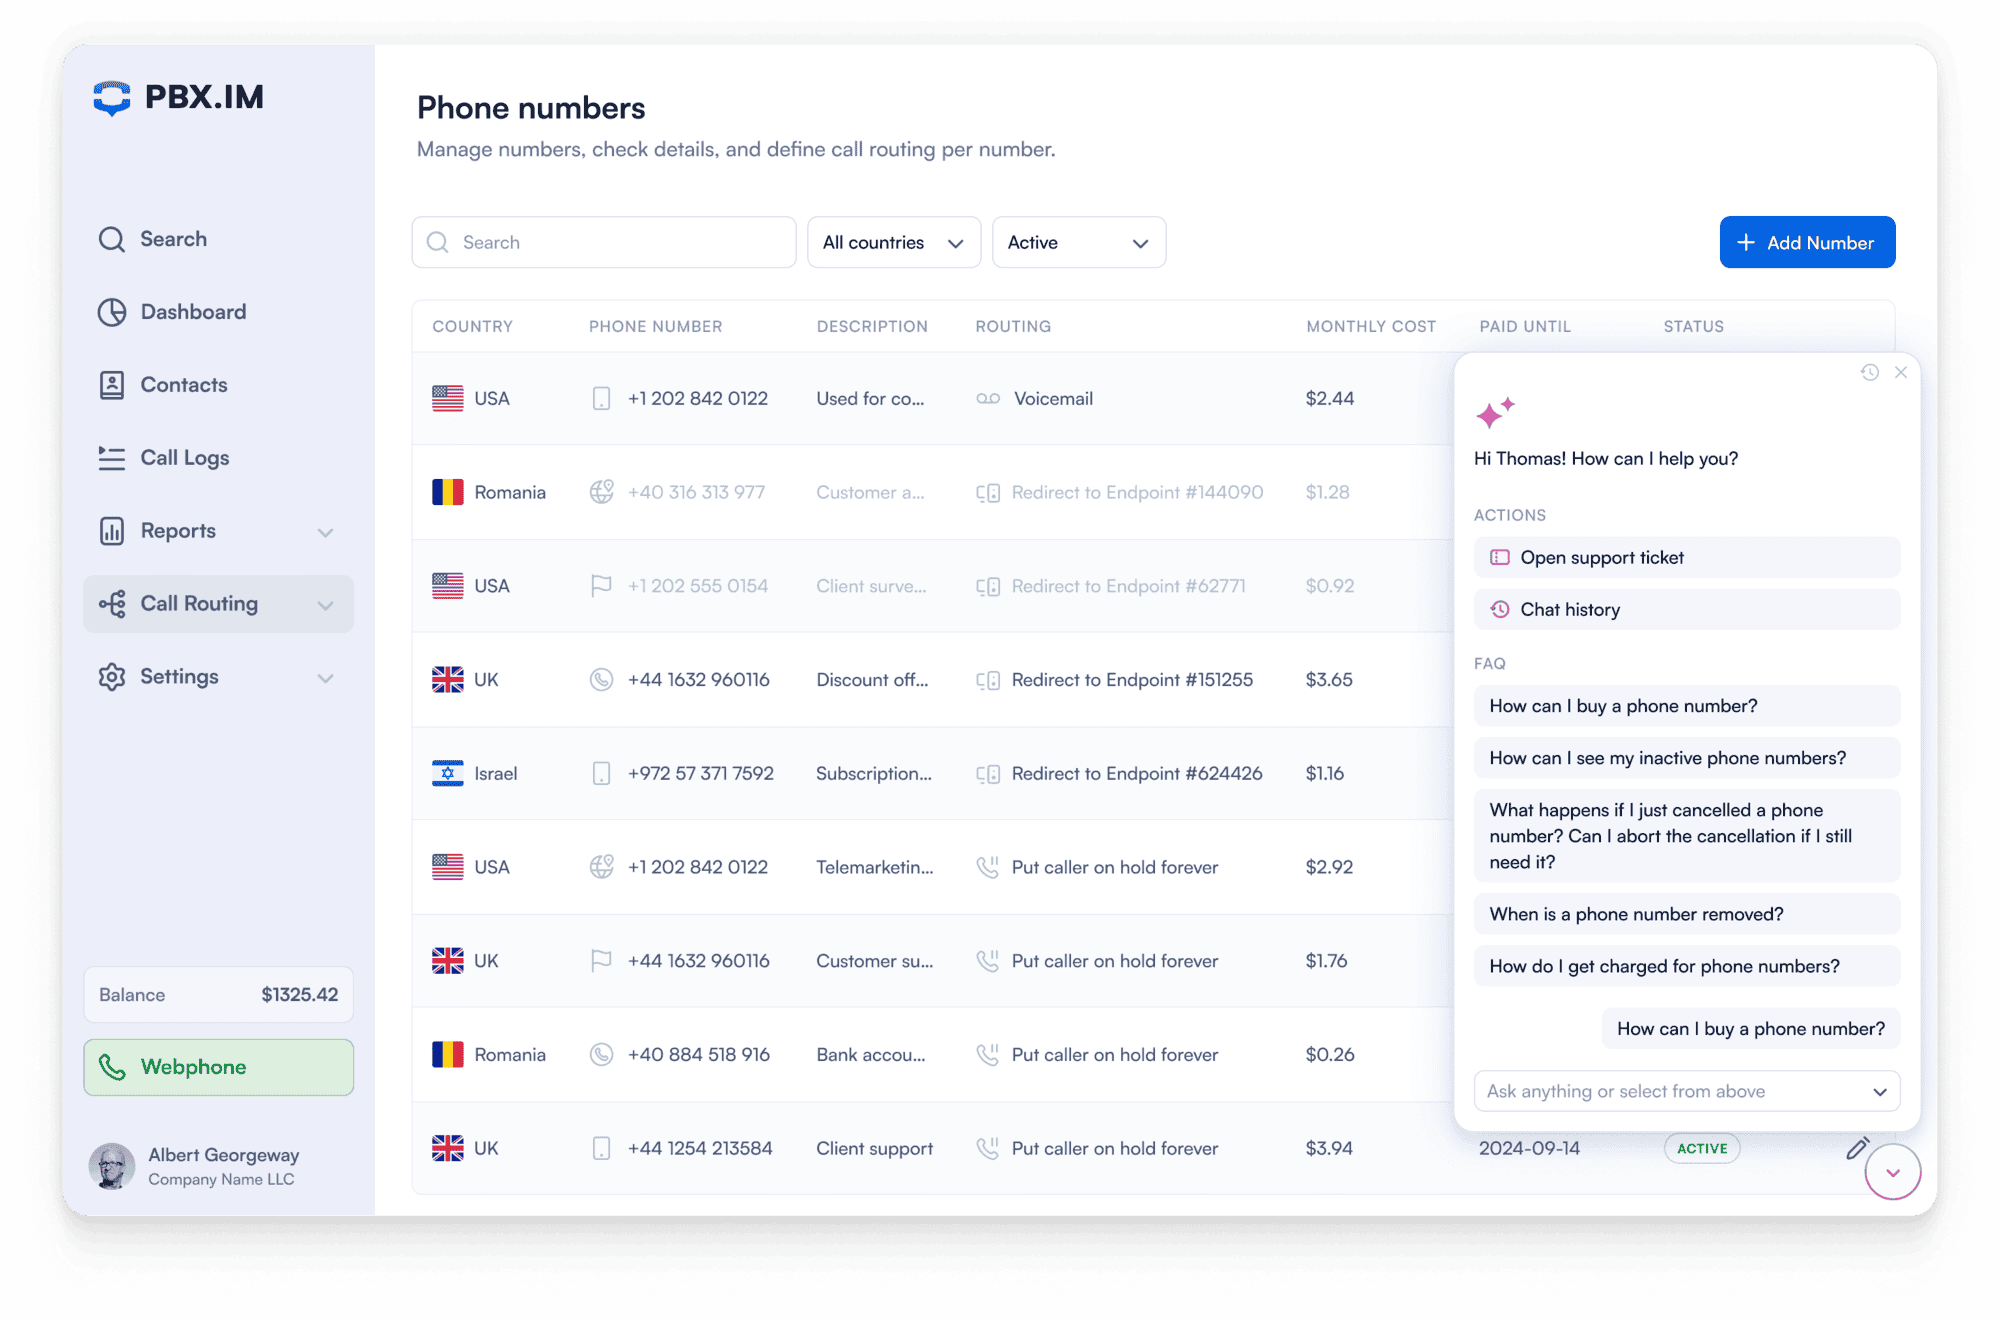Expand the Call Routing chevron
This screenshot has height=1320, width=2000.
click(325, 605)
